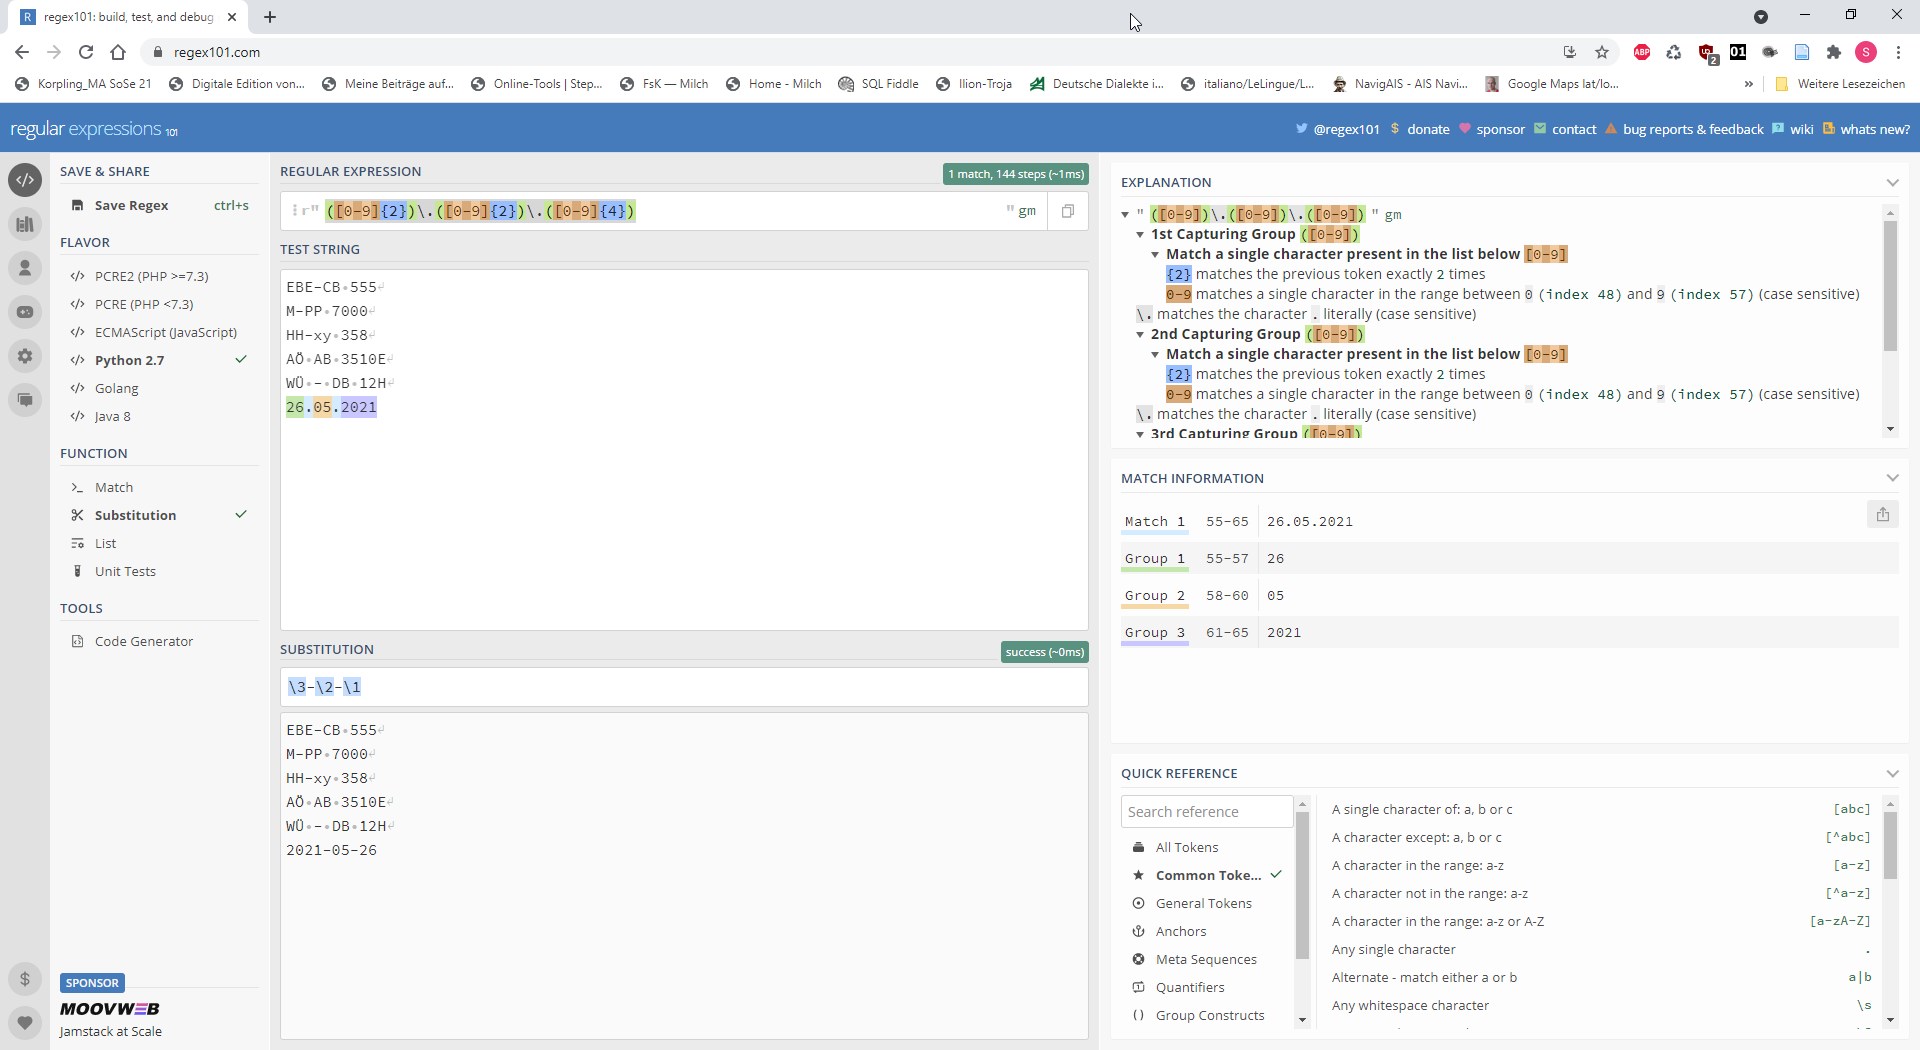Collapse first 'Match a single character' node
The image size is (1920, 1050).
click(1155, 254)
